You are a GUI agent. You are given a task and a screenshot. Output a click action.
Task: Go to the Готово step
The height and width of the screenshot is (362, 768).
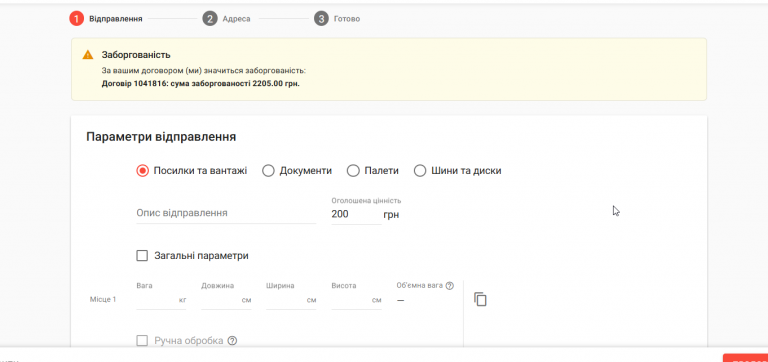pyautogui.click(x=347, y=19)
